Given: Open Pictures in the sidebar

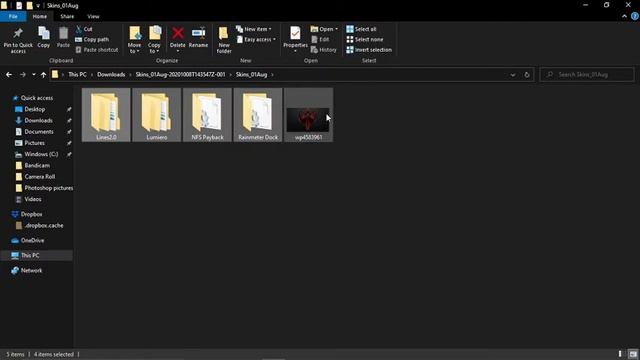Looking at the screenshot, I should 35,143.
